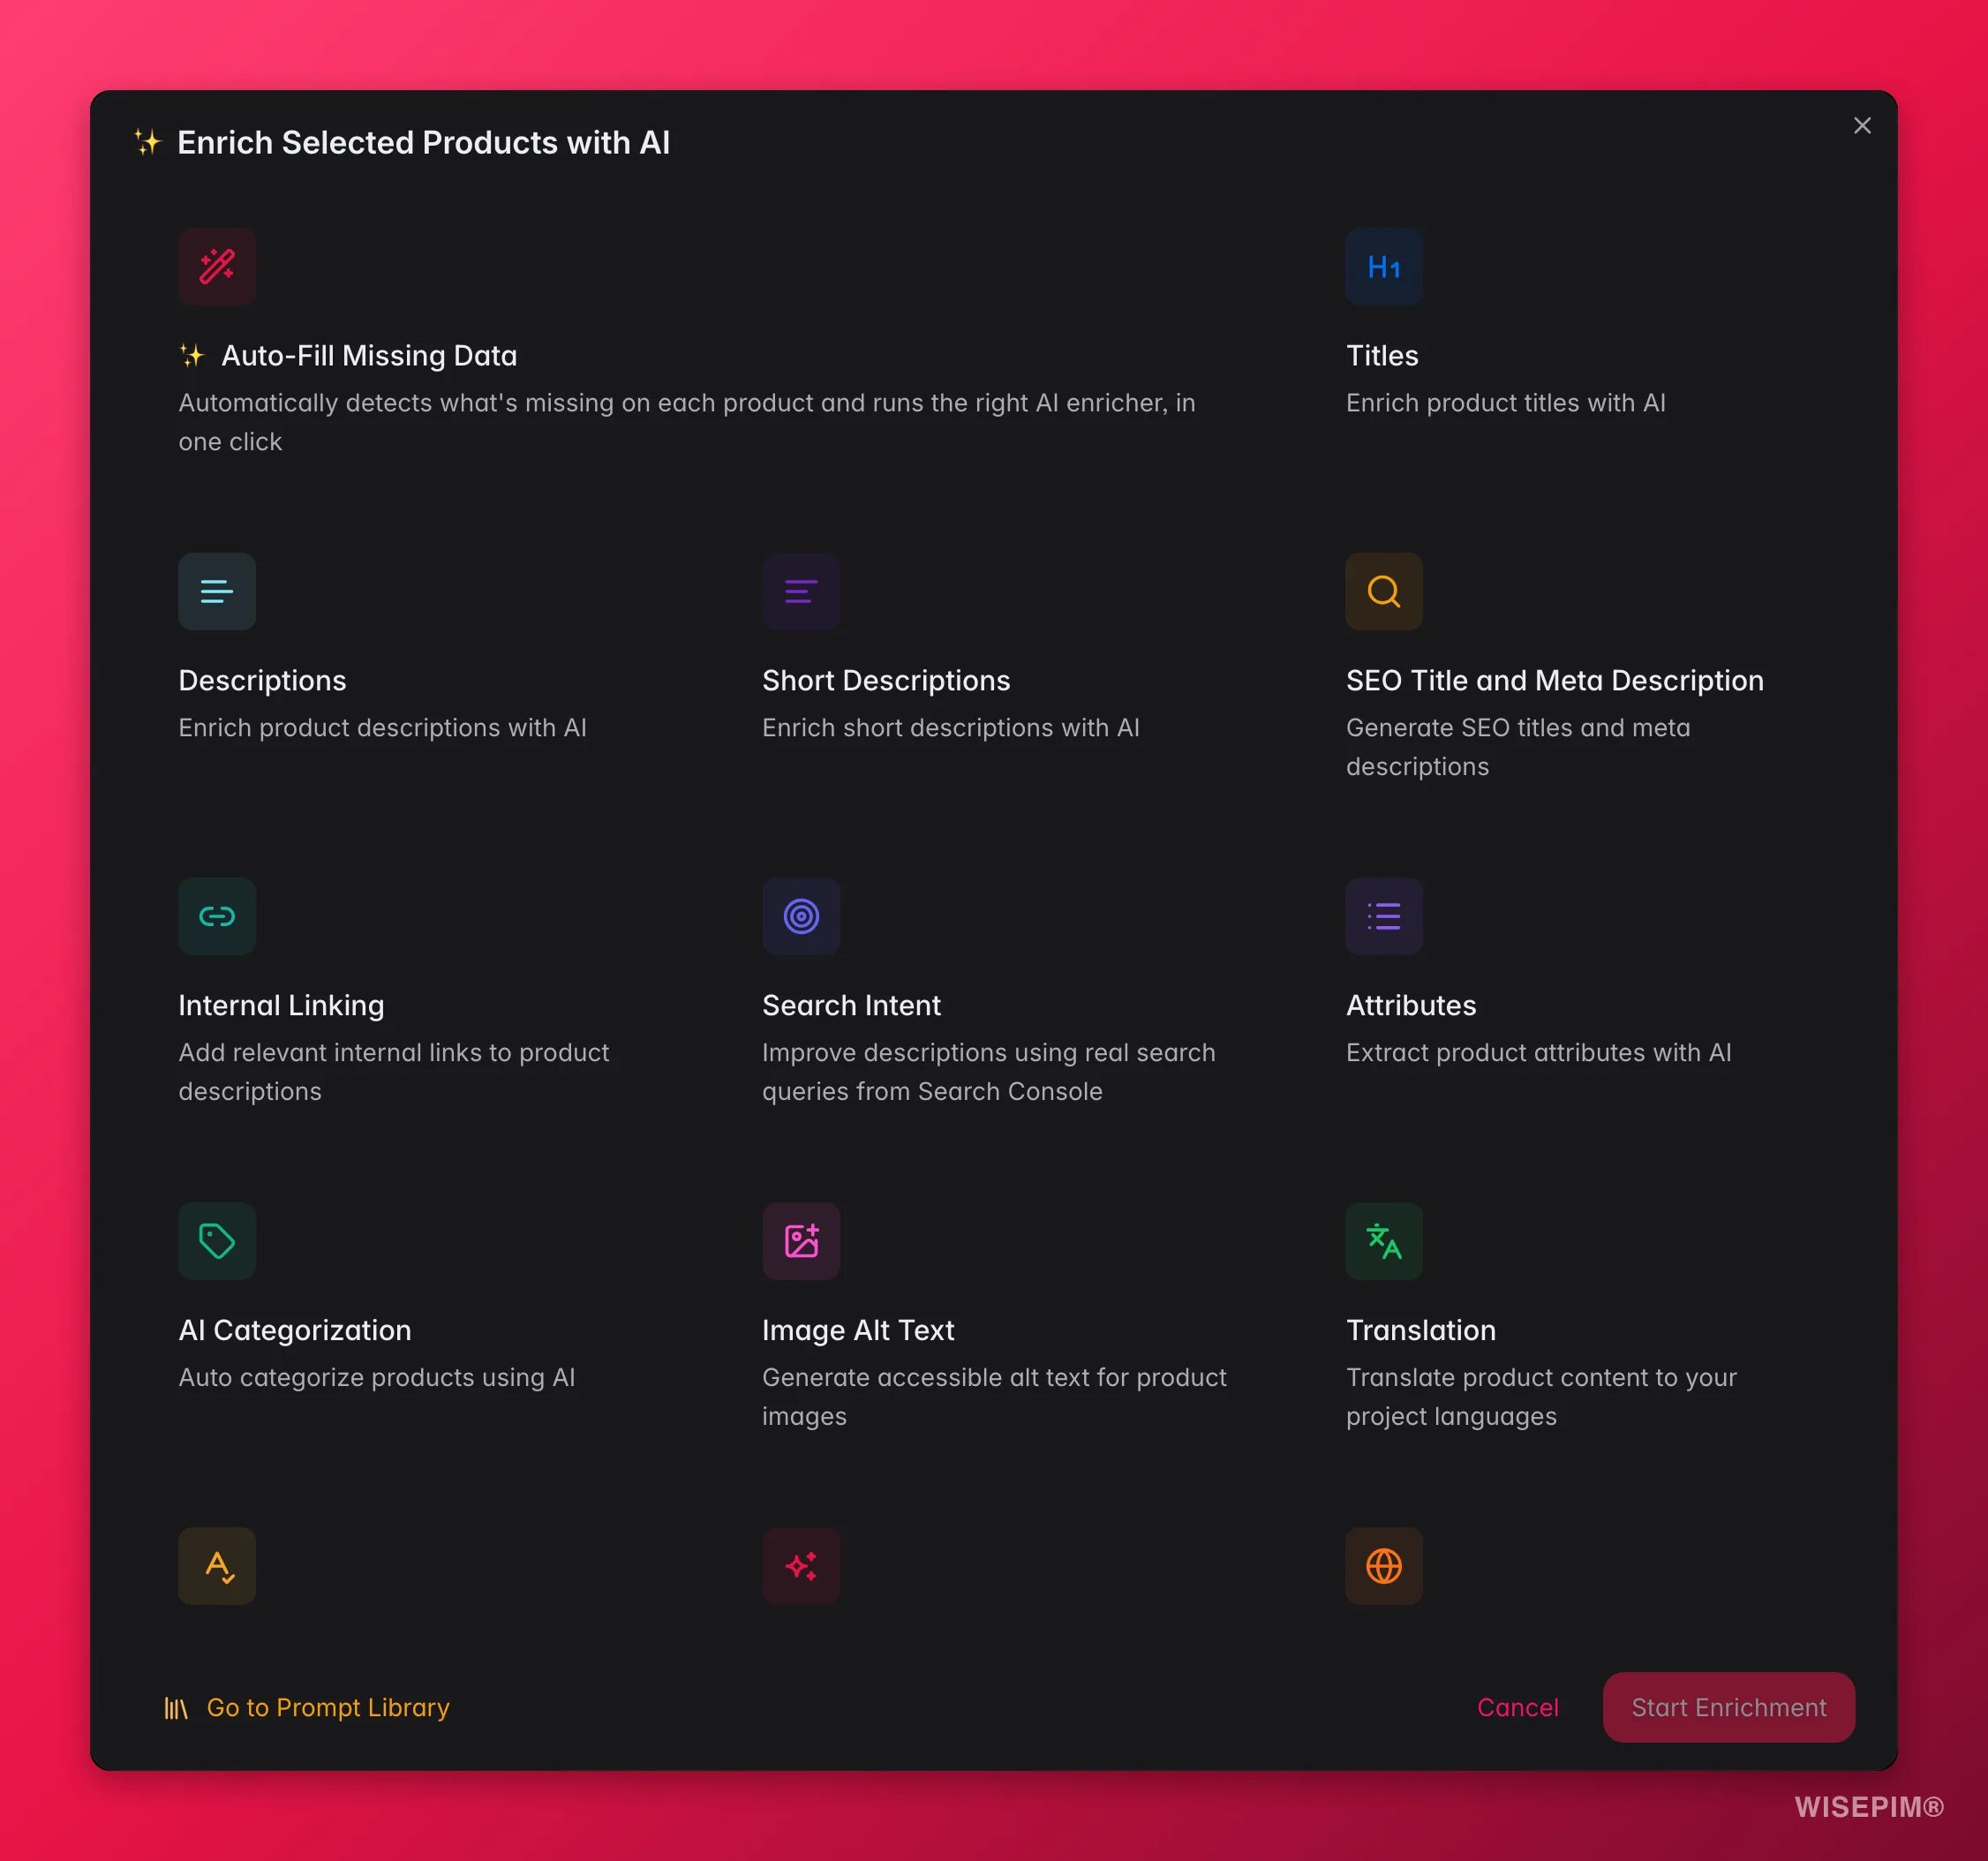Choose the Image Alt Text picture icon
The height and width of the screenshot is (1861, 1988).
pyautogui.click(x=801, y=1242)
